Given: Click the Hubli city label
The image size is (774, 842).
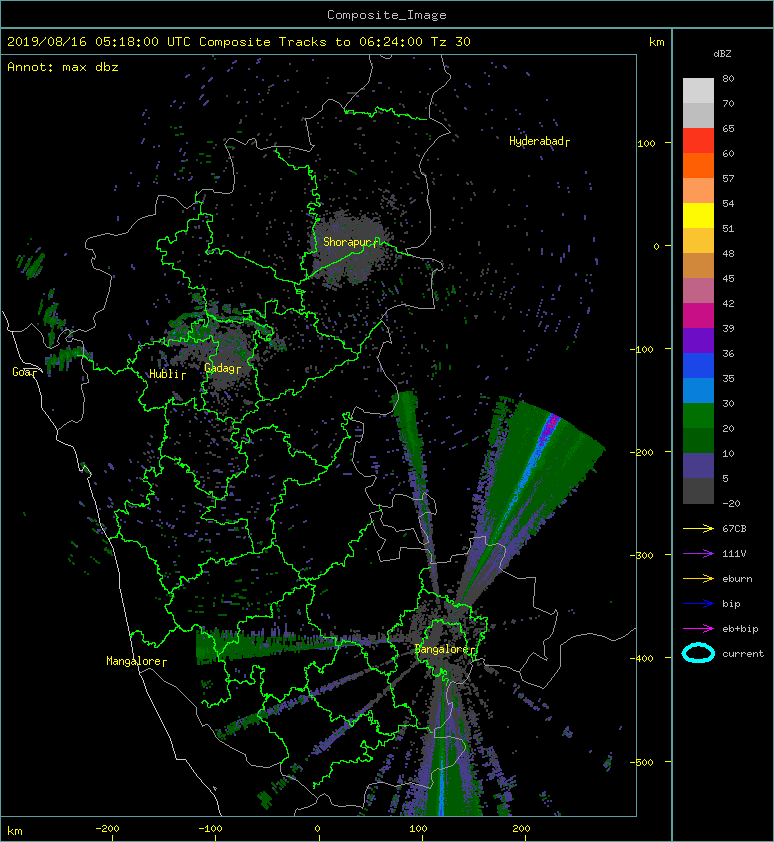Looking at the screenshot, I should click(167, 374).
